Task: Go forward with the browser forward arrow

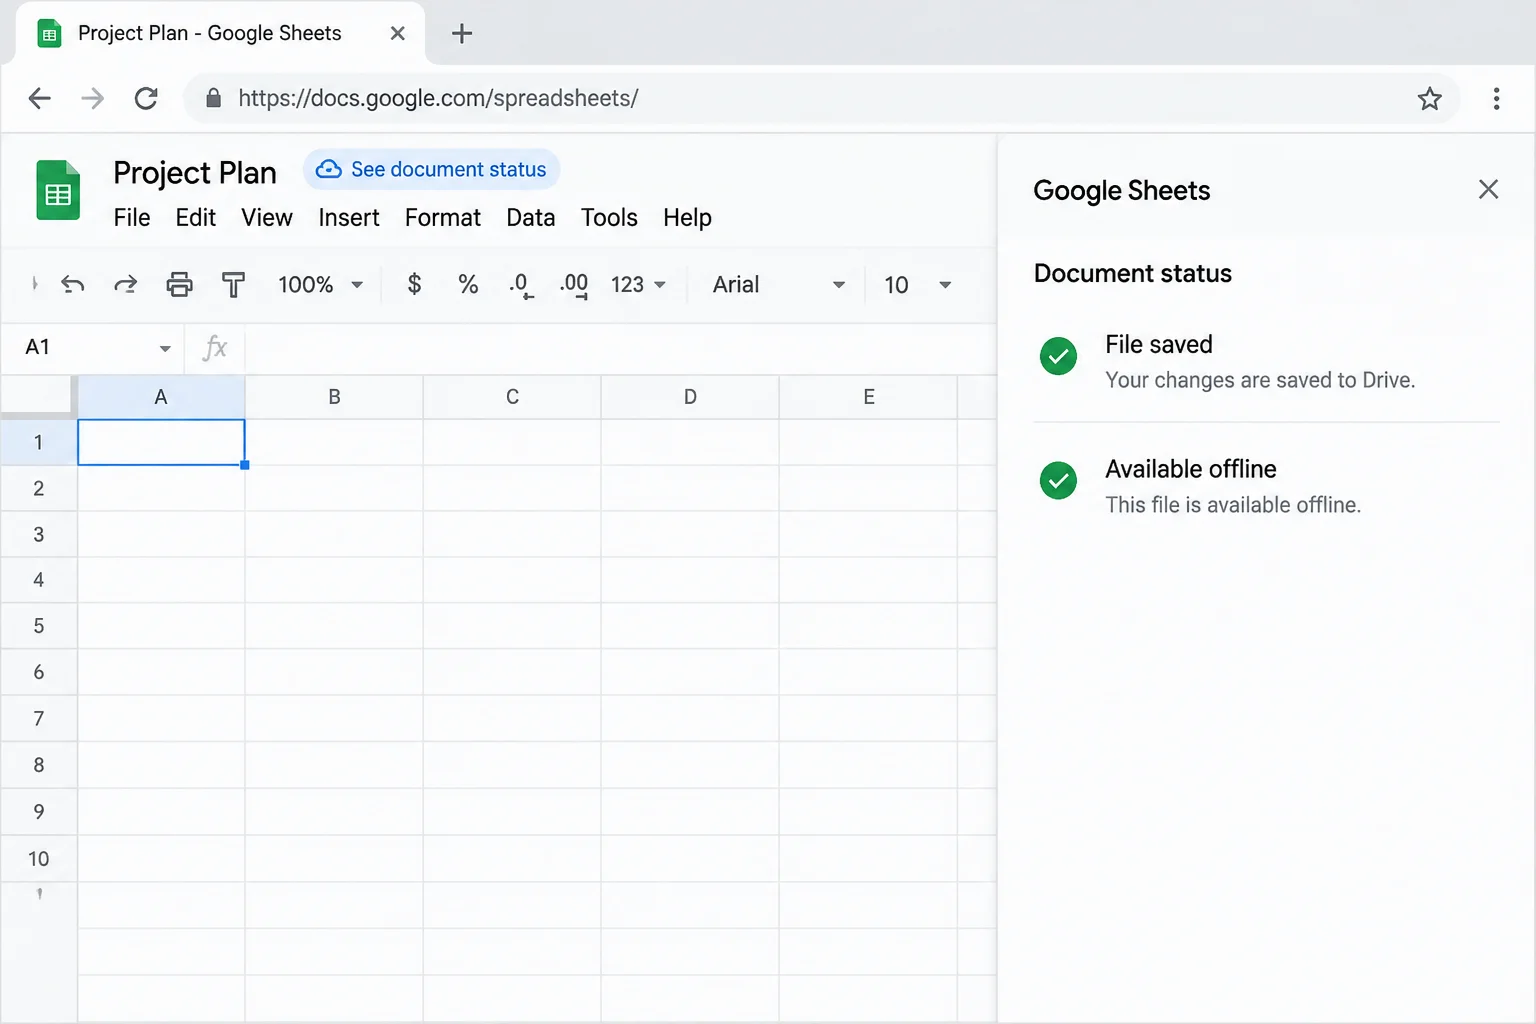Action: point(93,98)
